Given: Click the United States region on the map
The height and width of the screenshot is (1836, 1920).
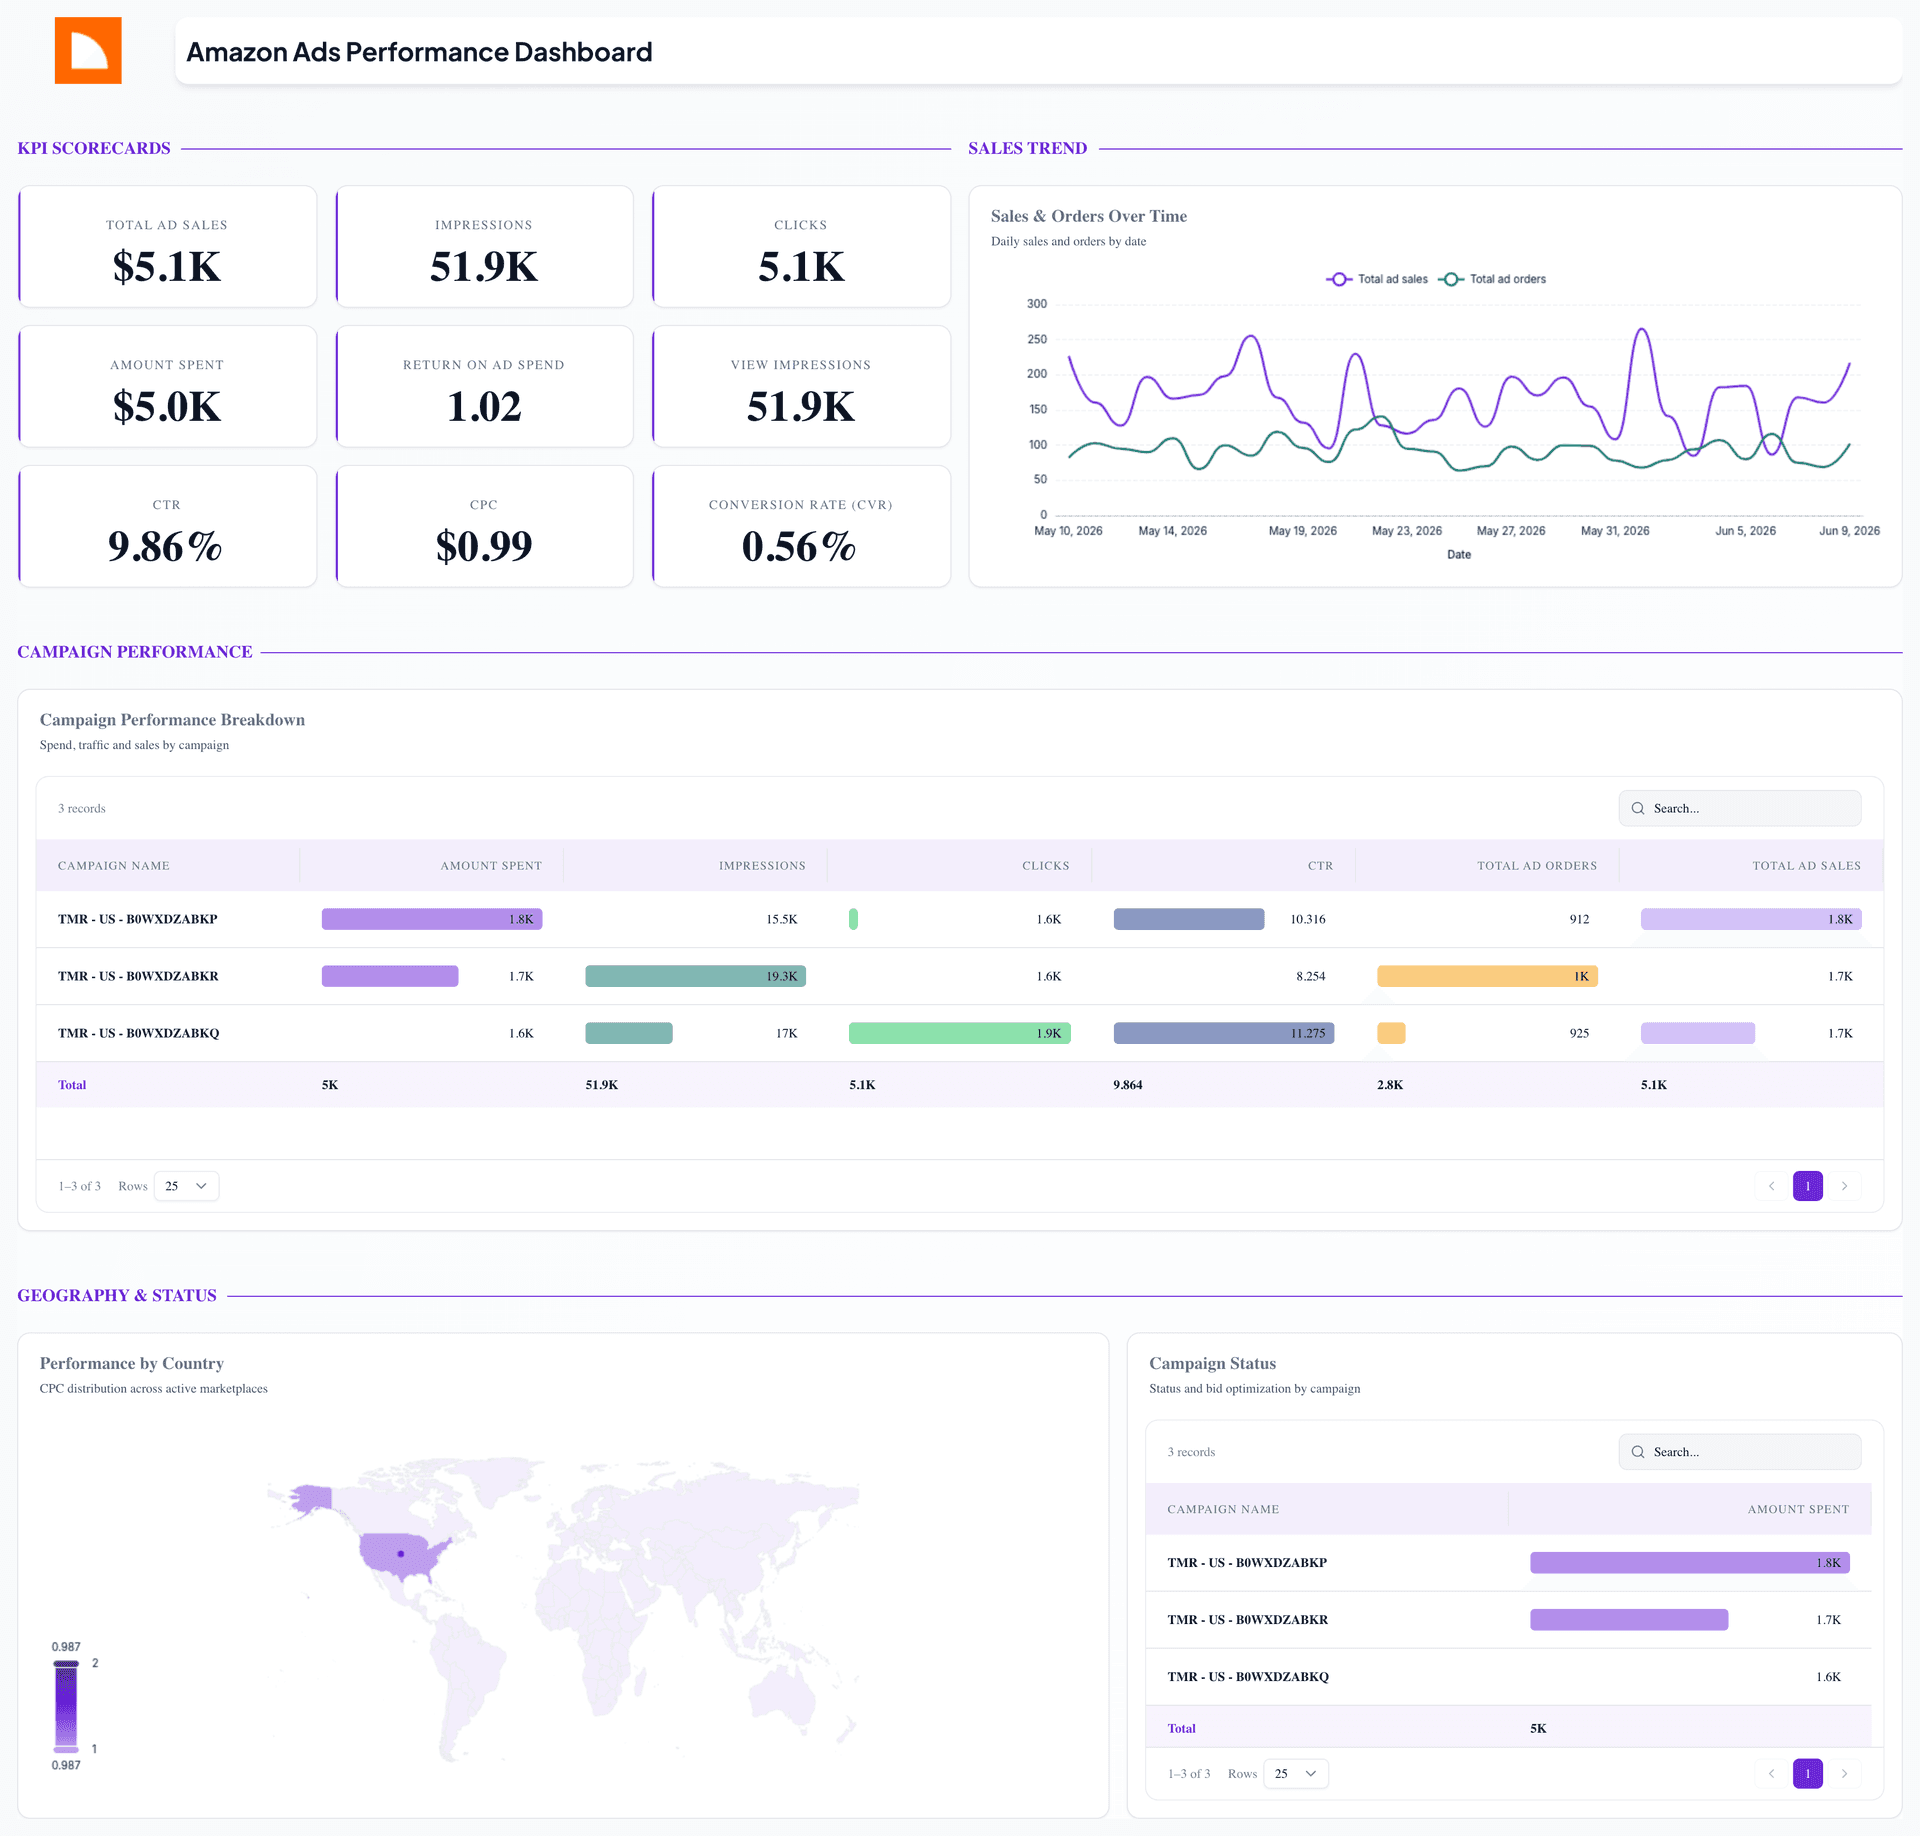Looking at the screenshot, I should point(403,1556).
